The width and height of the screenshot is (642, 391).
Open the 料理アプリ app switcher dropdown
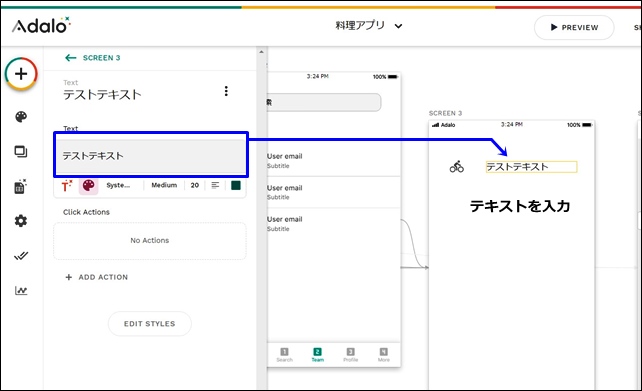[x=368, y=26]
